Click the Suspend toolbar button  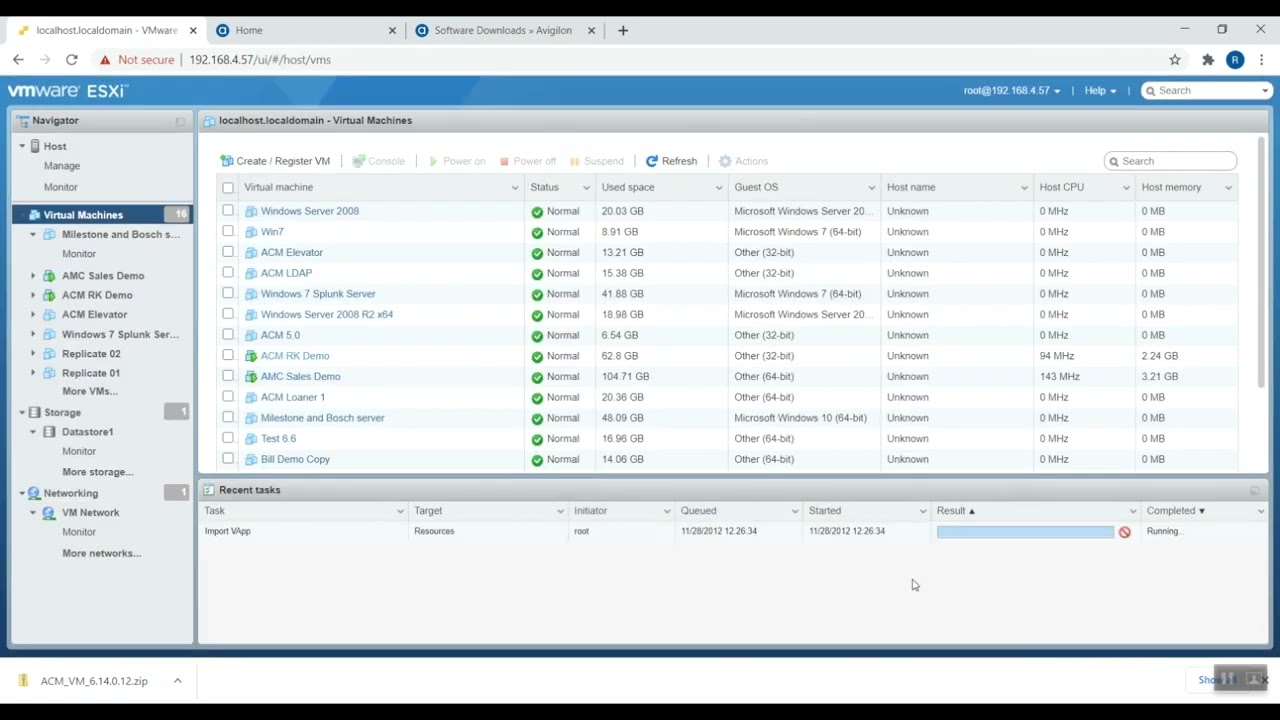[596, 161]
